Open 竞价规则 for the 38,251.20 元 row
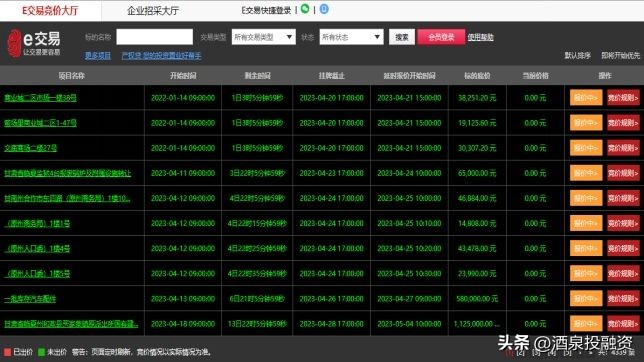 pos(623,98)
